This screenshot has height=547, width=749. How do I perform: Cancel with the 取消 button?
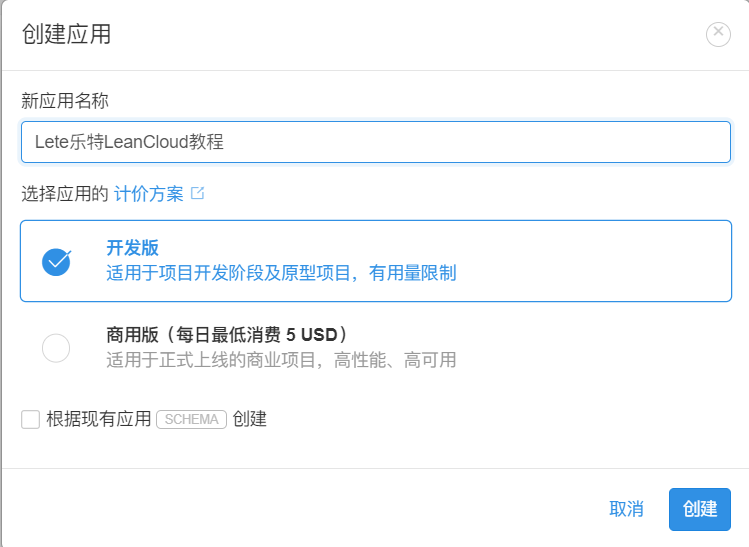pos(626,508)
